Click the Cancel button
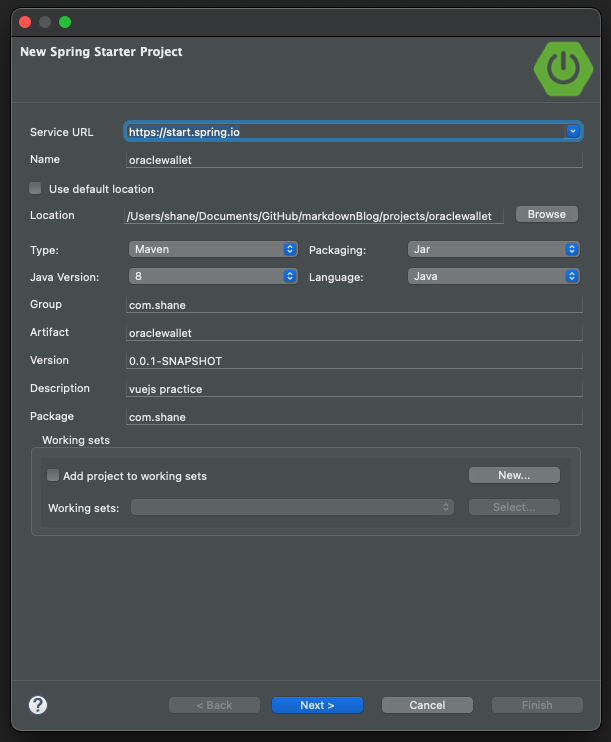 click(x=427, y=705)
